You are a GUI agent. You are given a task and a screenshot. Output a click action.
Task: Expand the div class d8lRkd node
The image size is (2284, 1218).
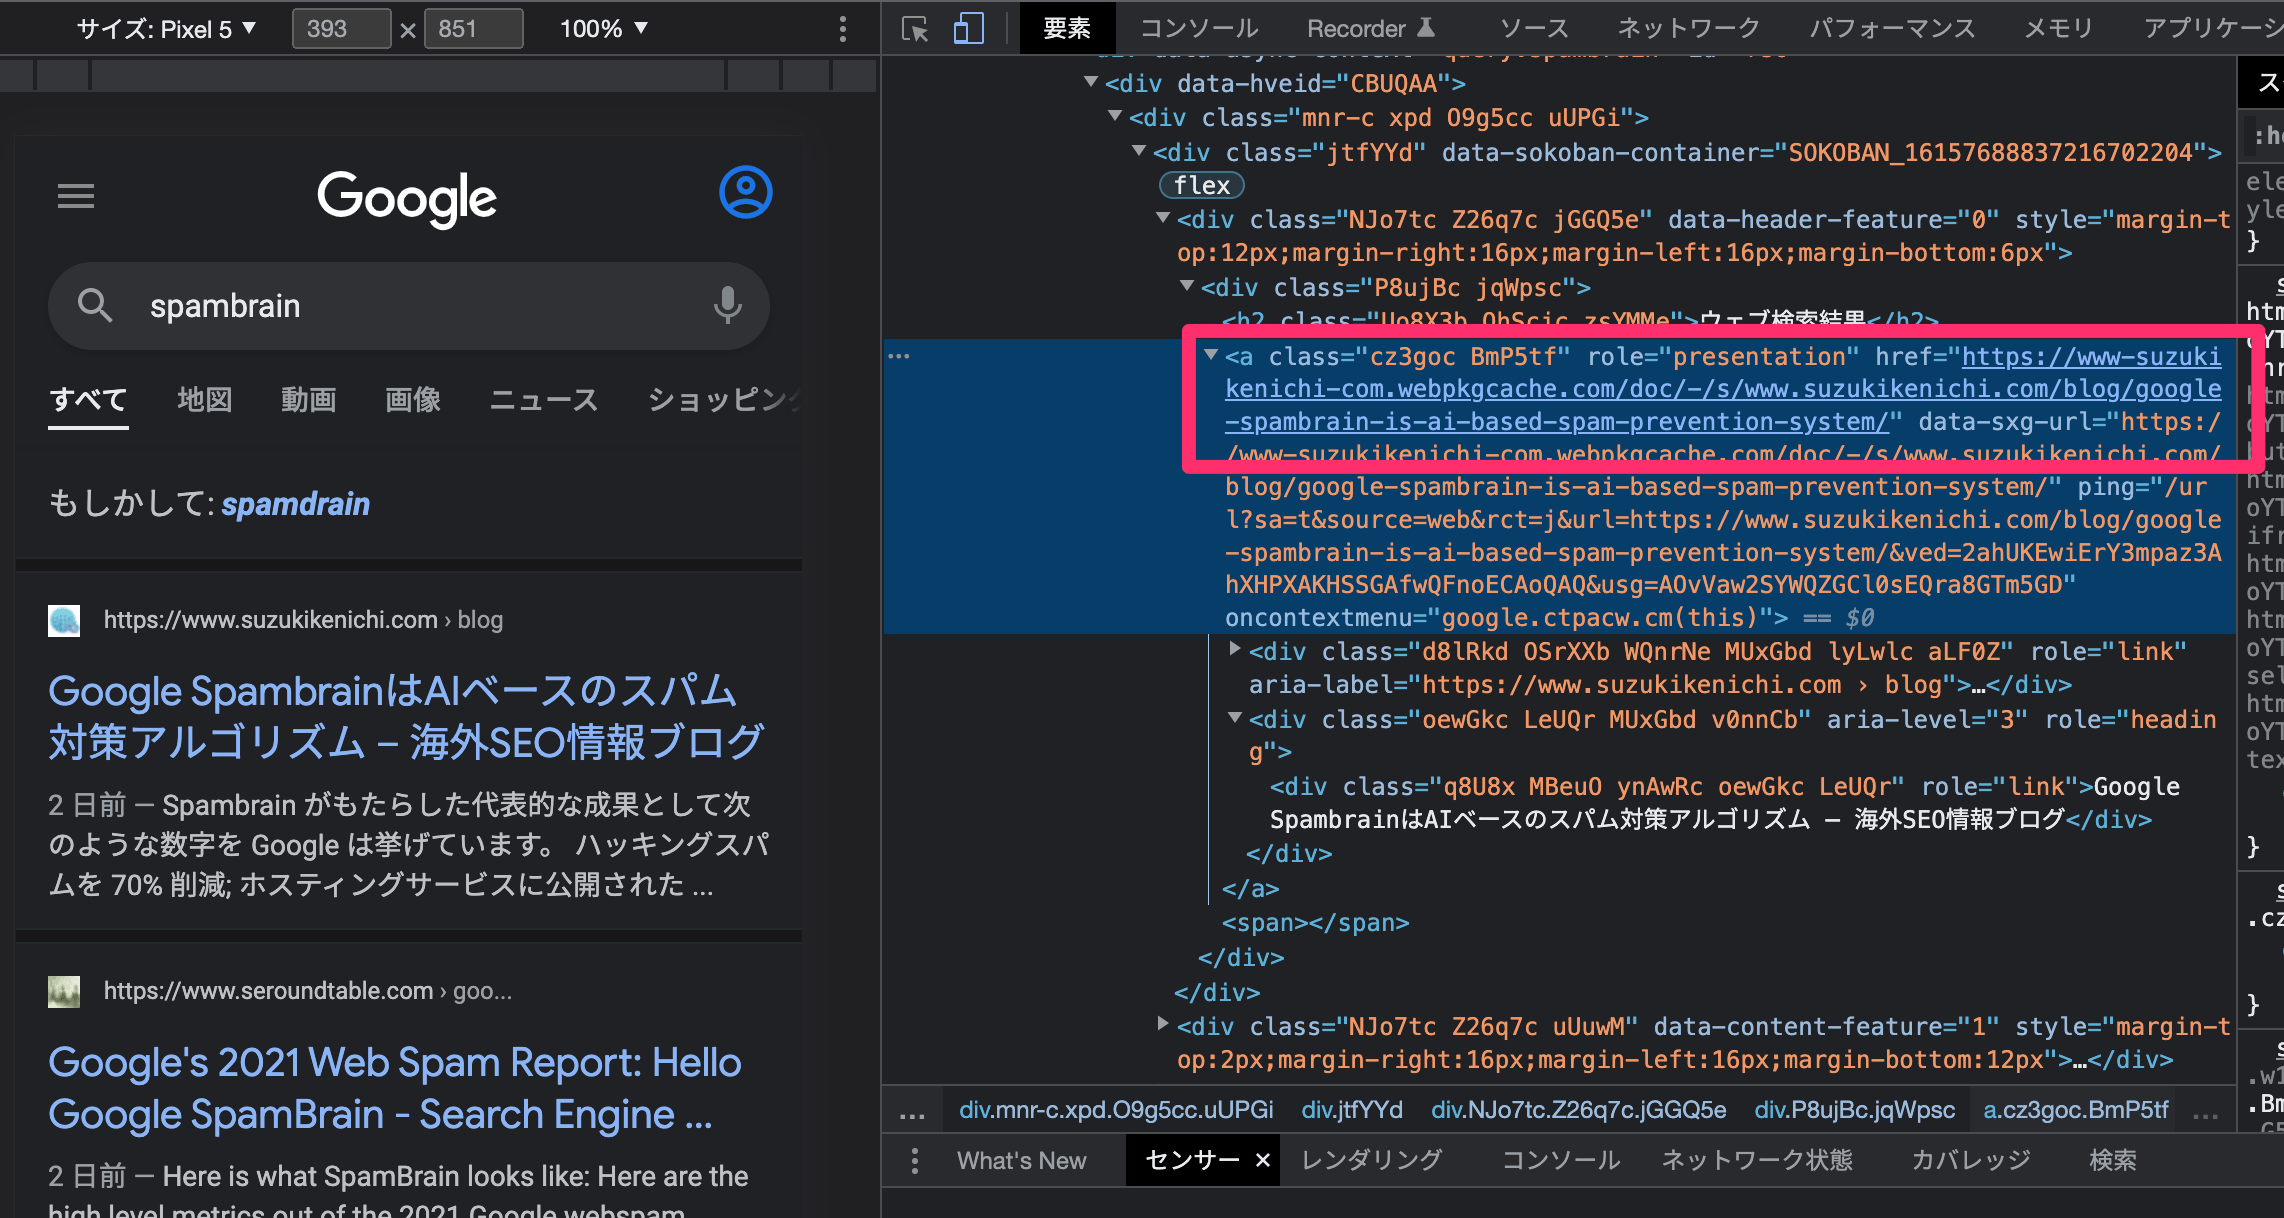(x=1235, y=650)
